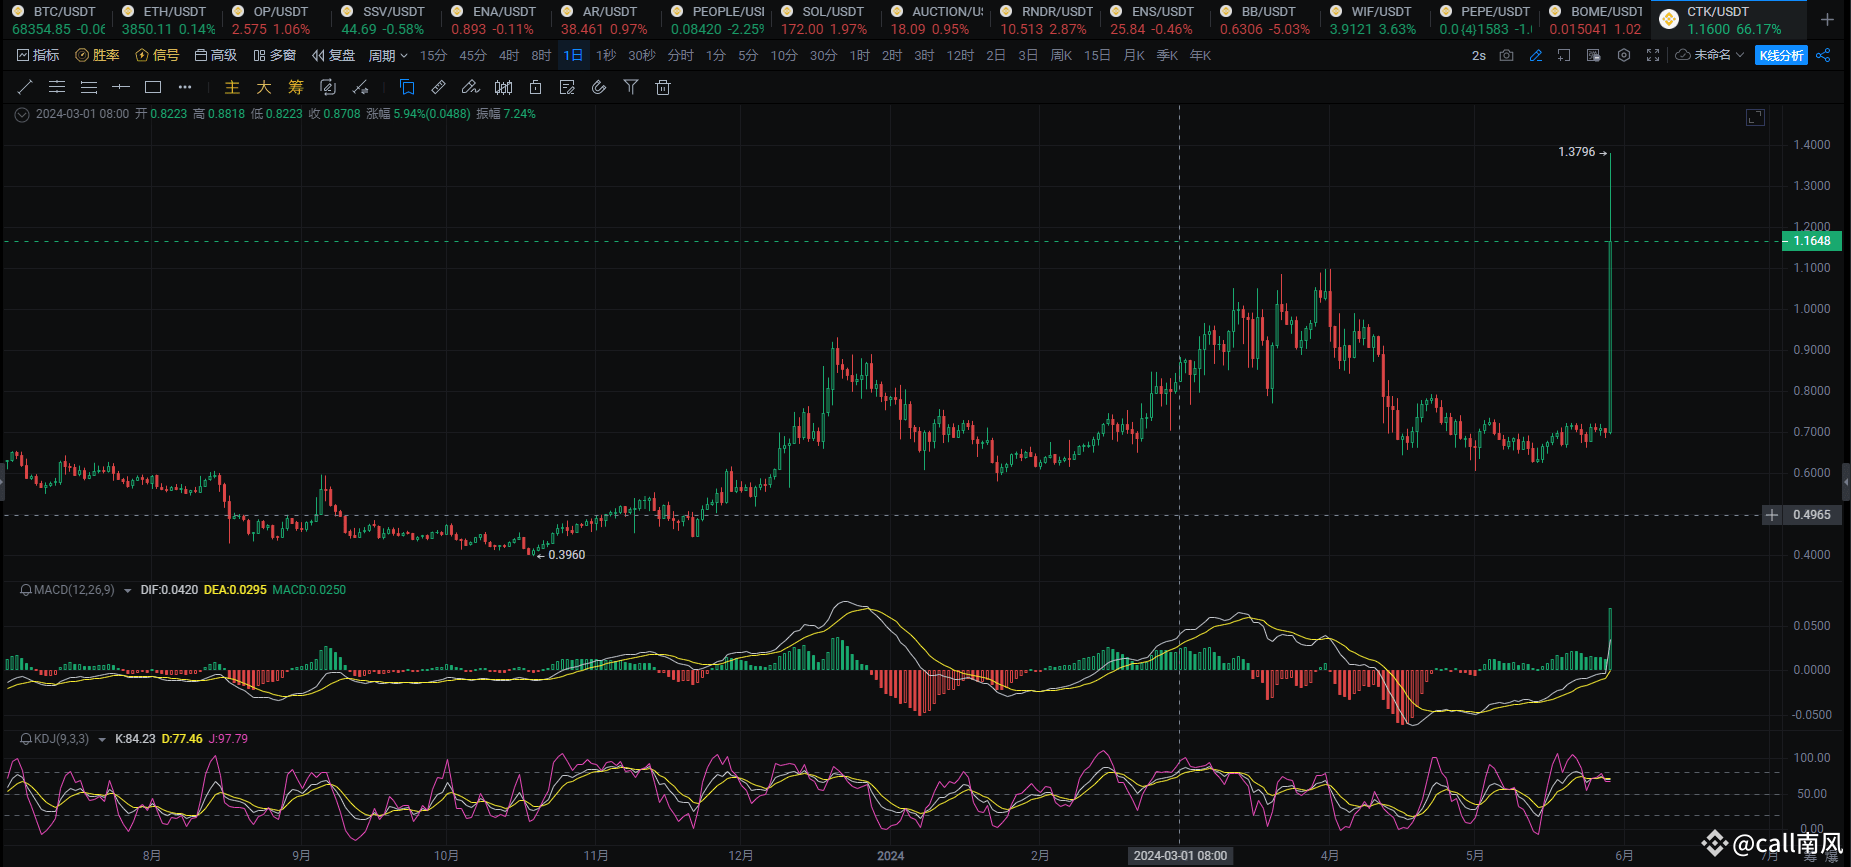
Task: Select the rectangle drawing tool
Action: [153, 88]
